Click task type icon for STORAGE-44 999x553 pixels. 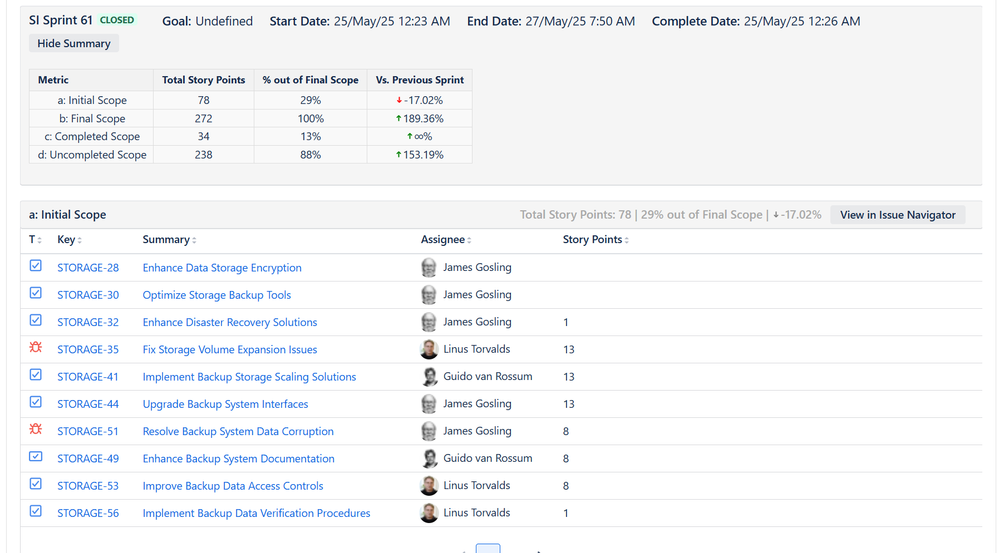pyautogui.click(x=36, y=402)
